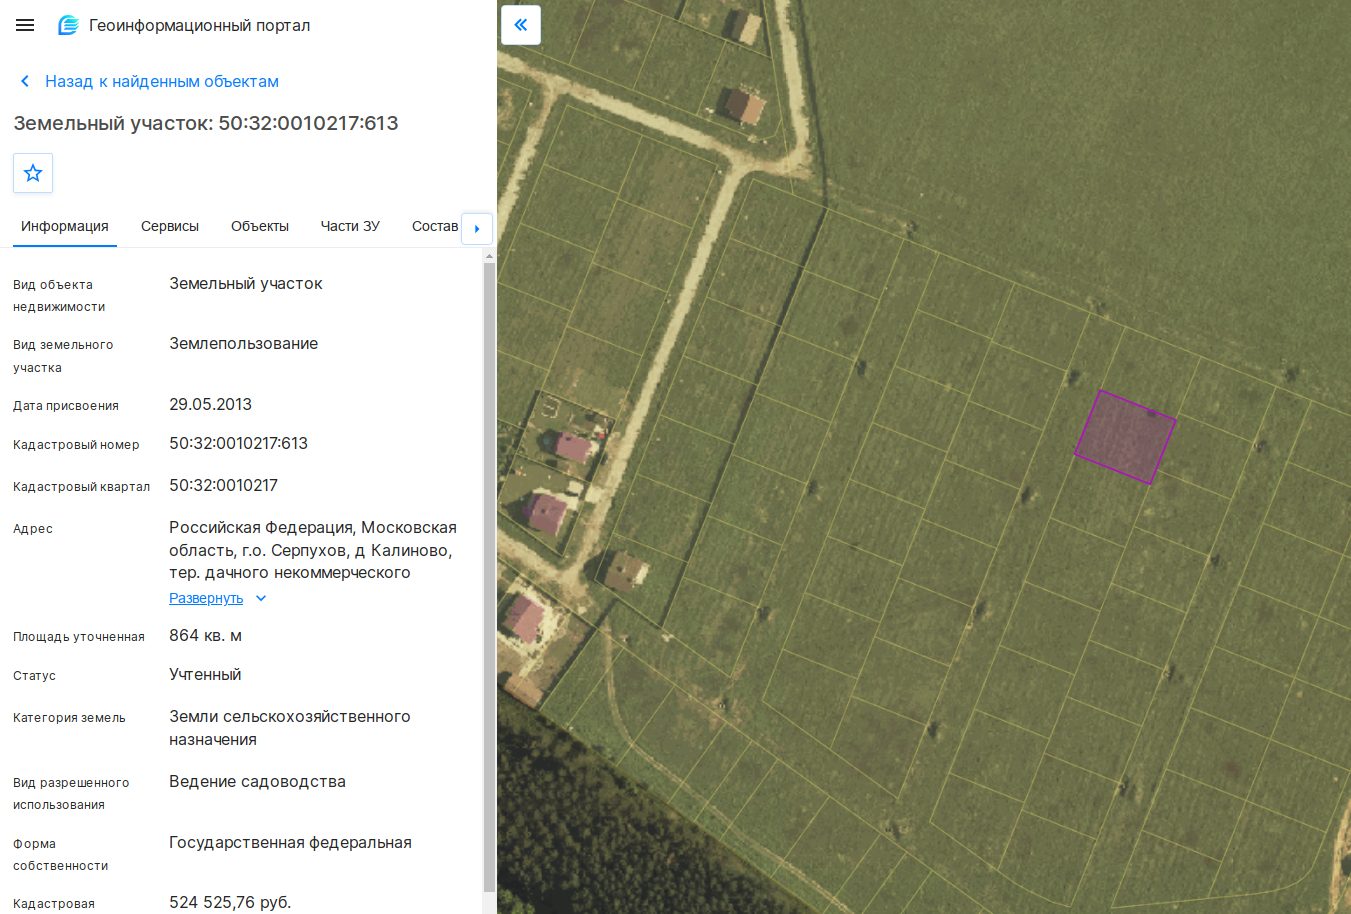Click the Государственная федеральная value
The height and width of the screenshot is (914, 1351).
click(291, 842)
